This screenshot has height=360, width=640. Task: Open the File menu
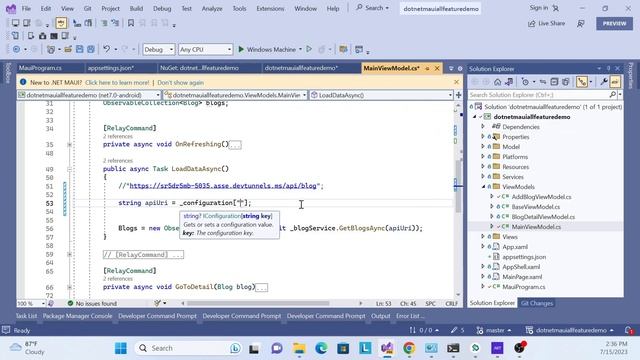tap(26, 8)
